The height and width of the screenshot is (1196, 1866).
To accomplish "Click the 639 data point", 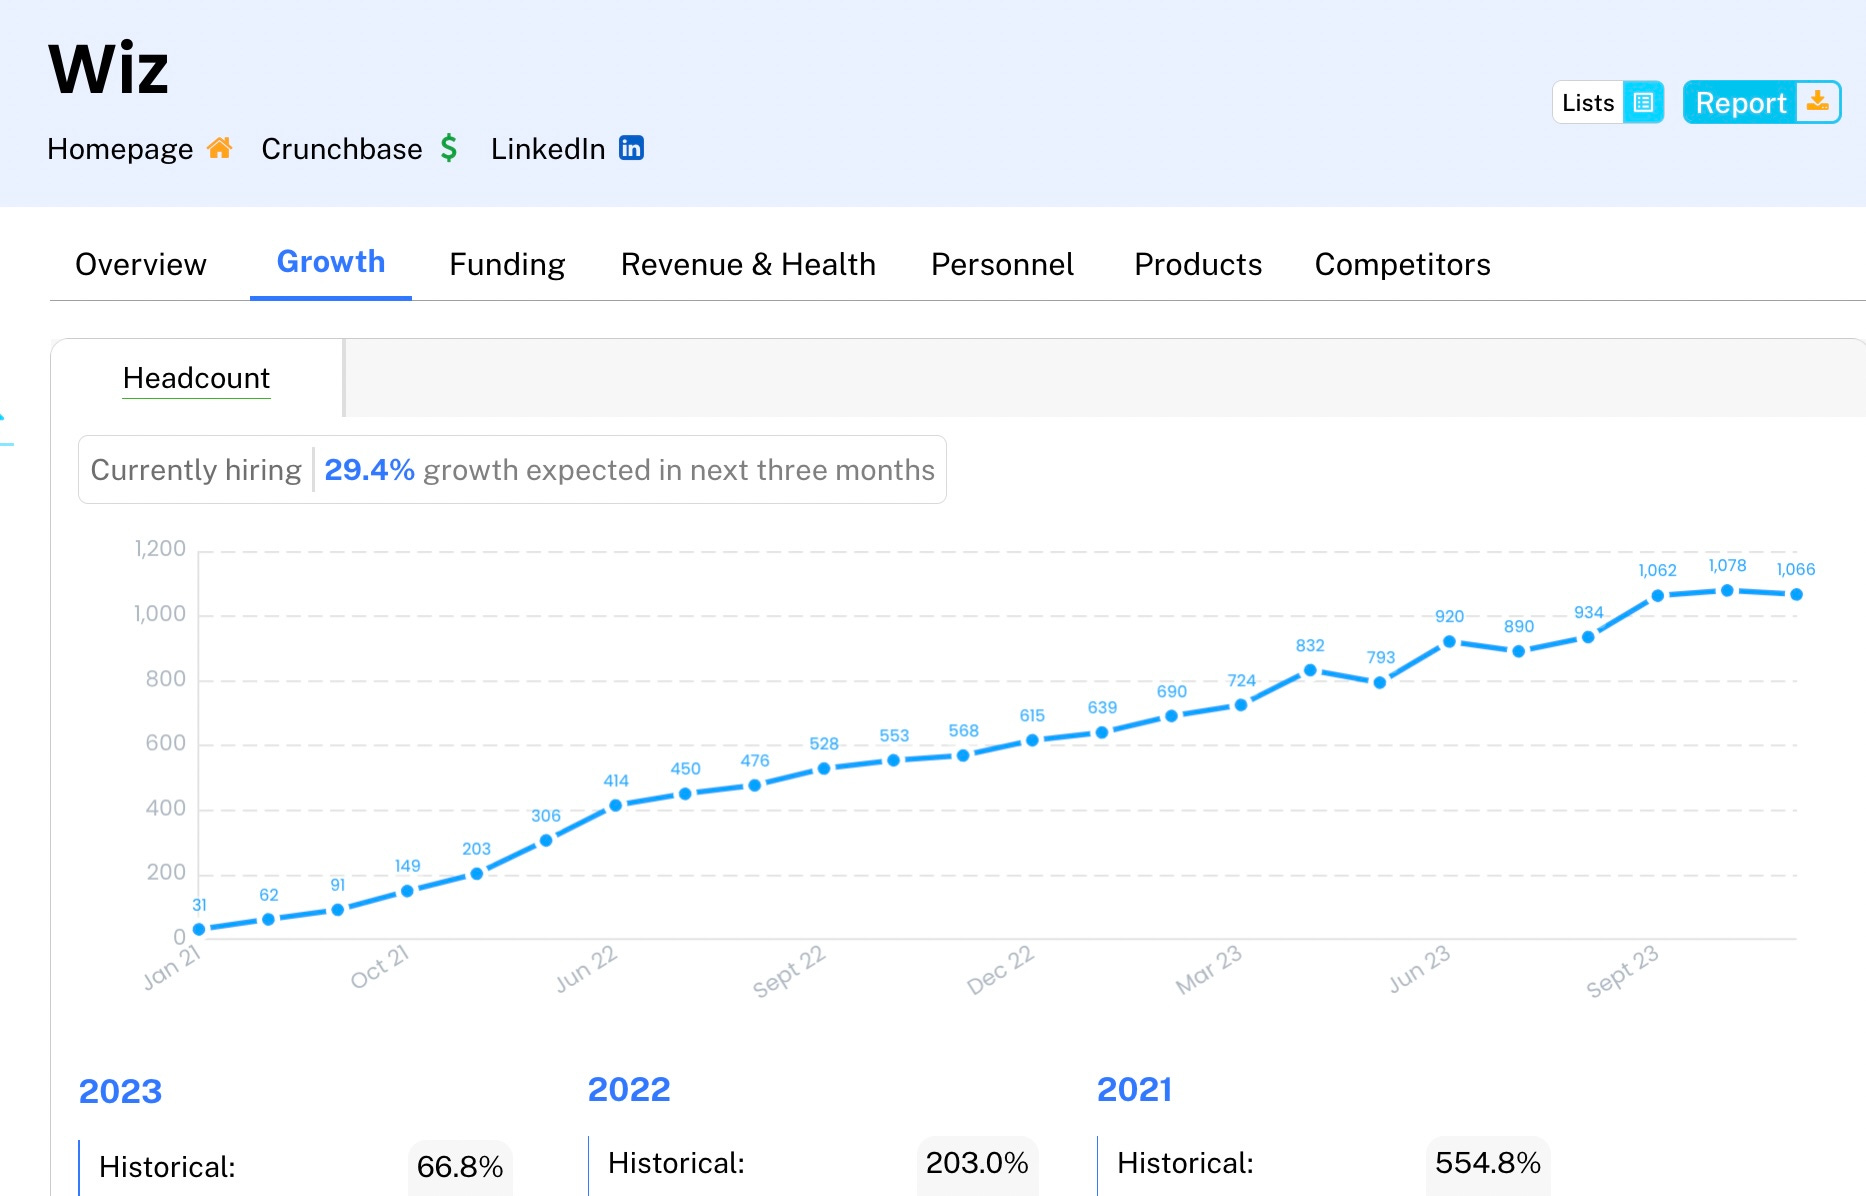I will pos(1102,733).
